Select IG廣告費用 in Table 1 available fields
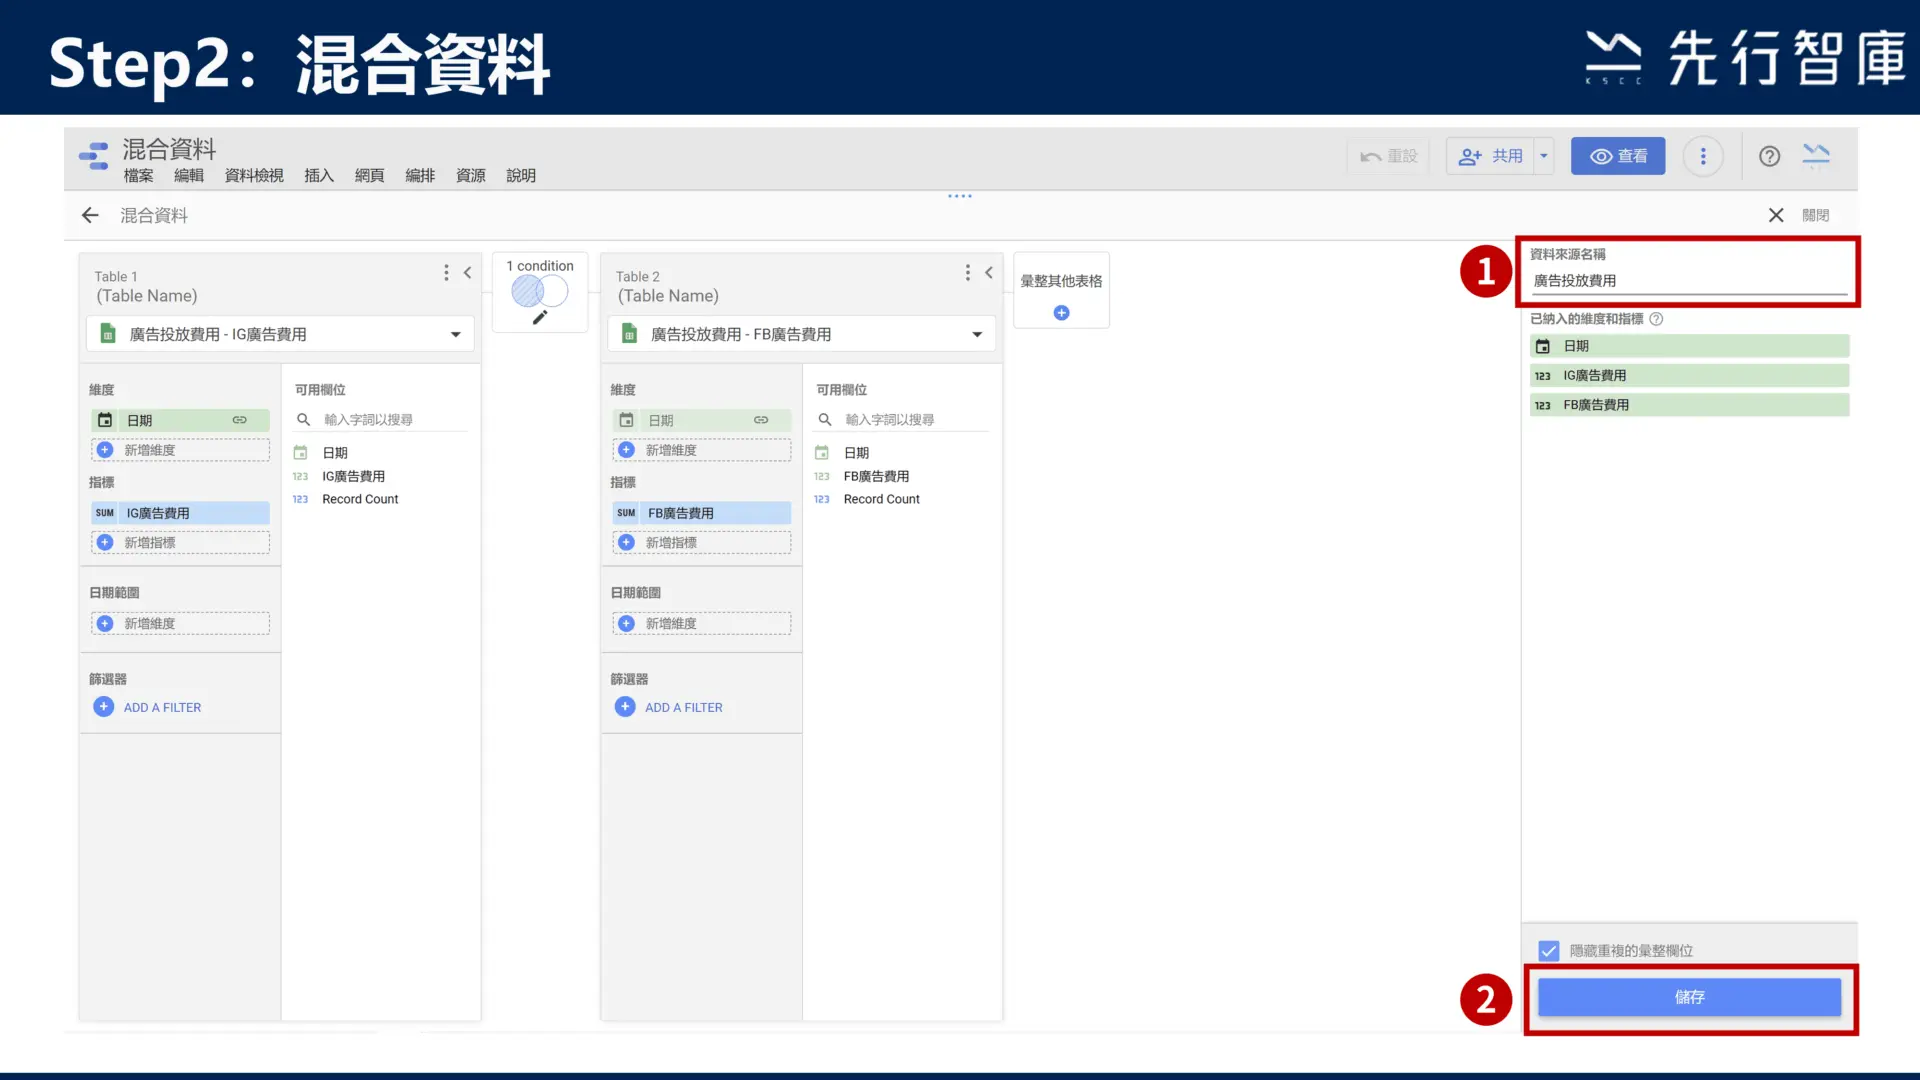The height and width of the screenshot is (1080, 1920). pos(353,476)
